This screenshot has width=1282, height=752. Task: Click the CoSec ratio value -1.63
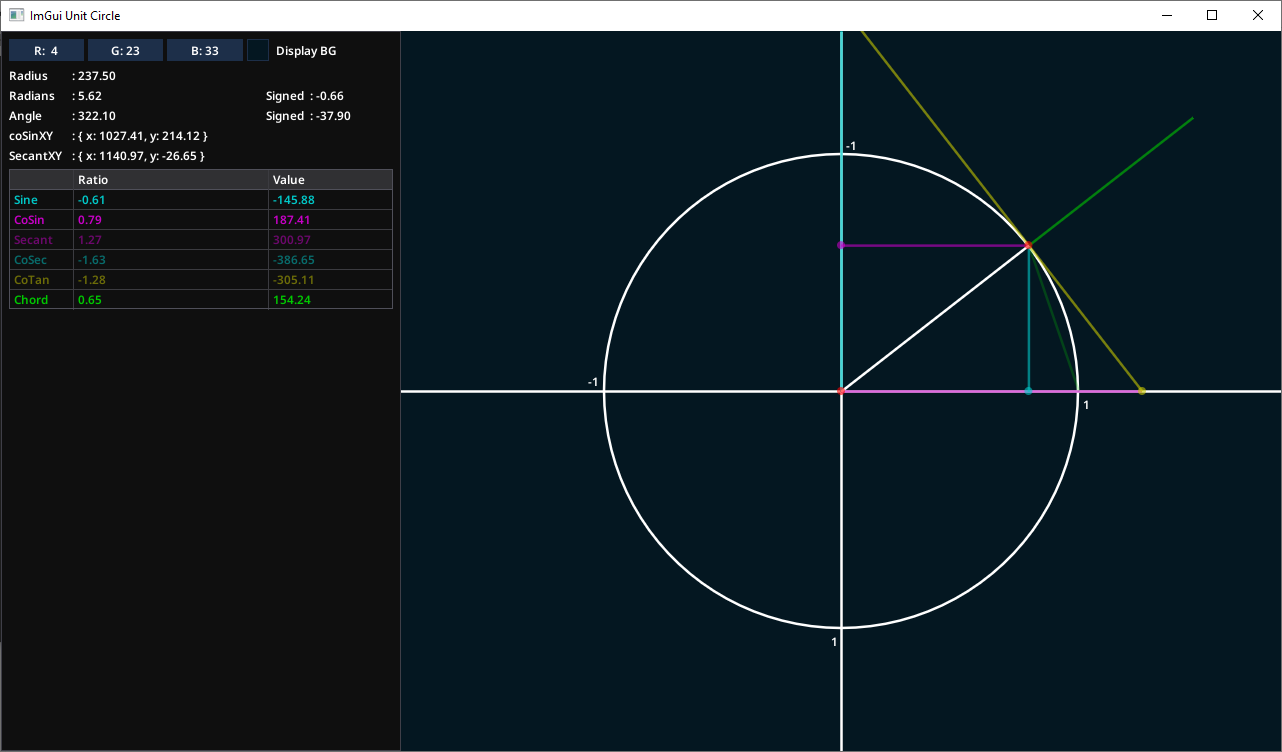pyautogui.click(x=92, y=260)
